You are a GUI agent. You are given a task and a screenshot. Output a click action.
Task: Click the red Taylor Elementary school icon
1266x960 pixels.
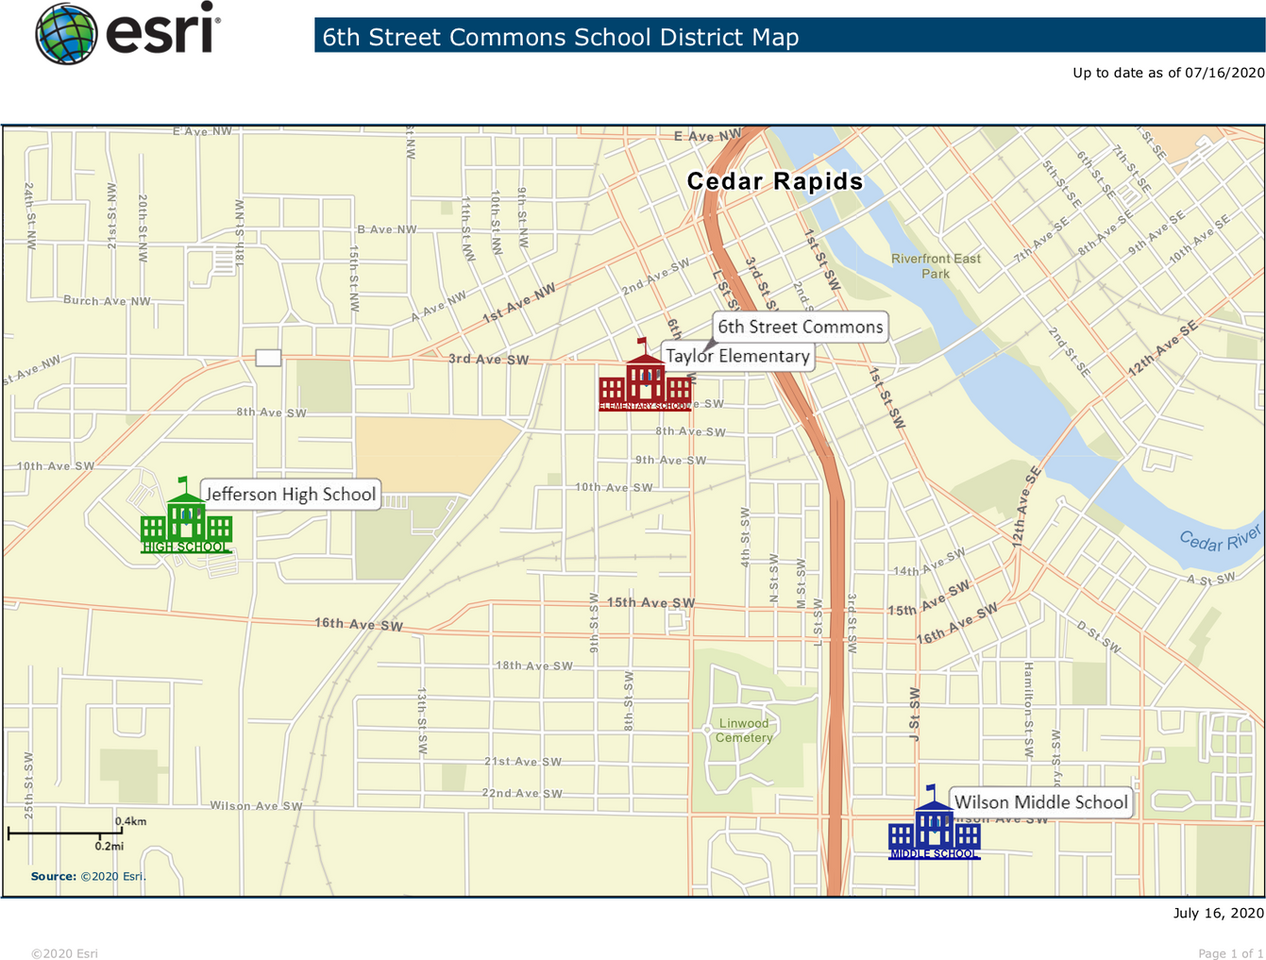645,379
